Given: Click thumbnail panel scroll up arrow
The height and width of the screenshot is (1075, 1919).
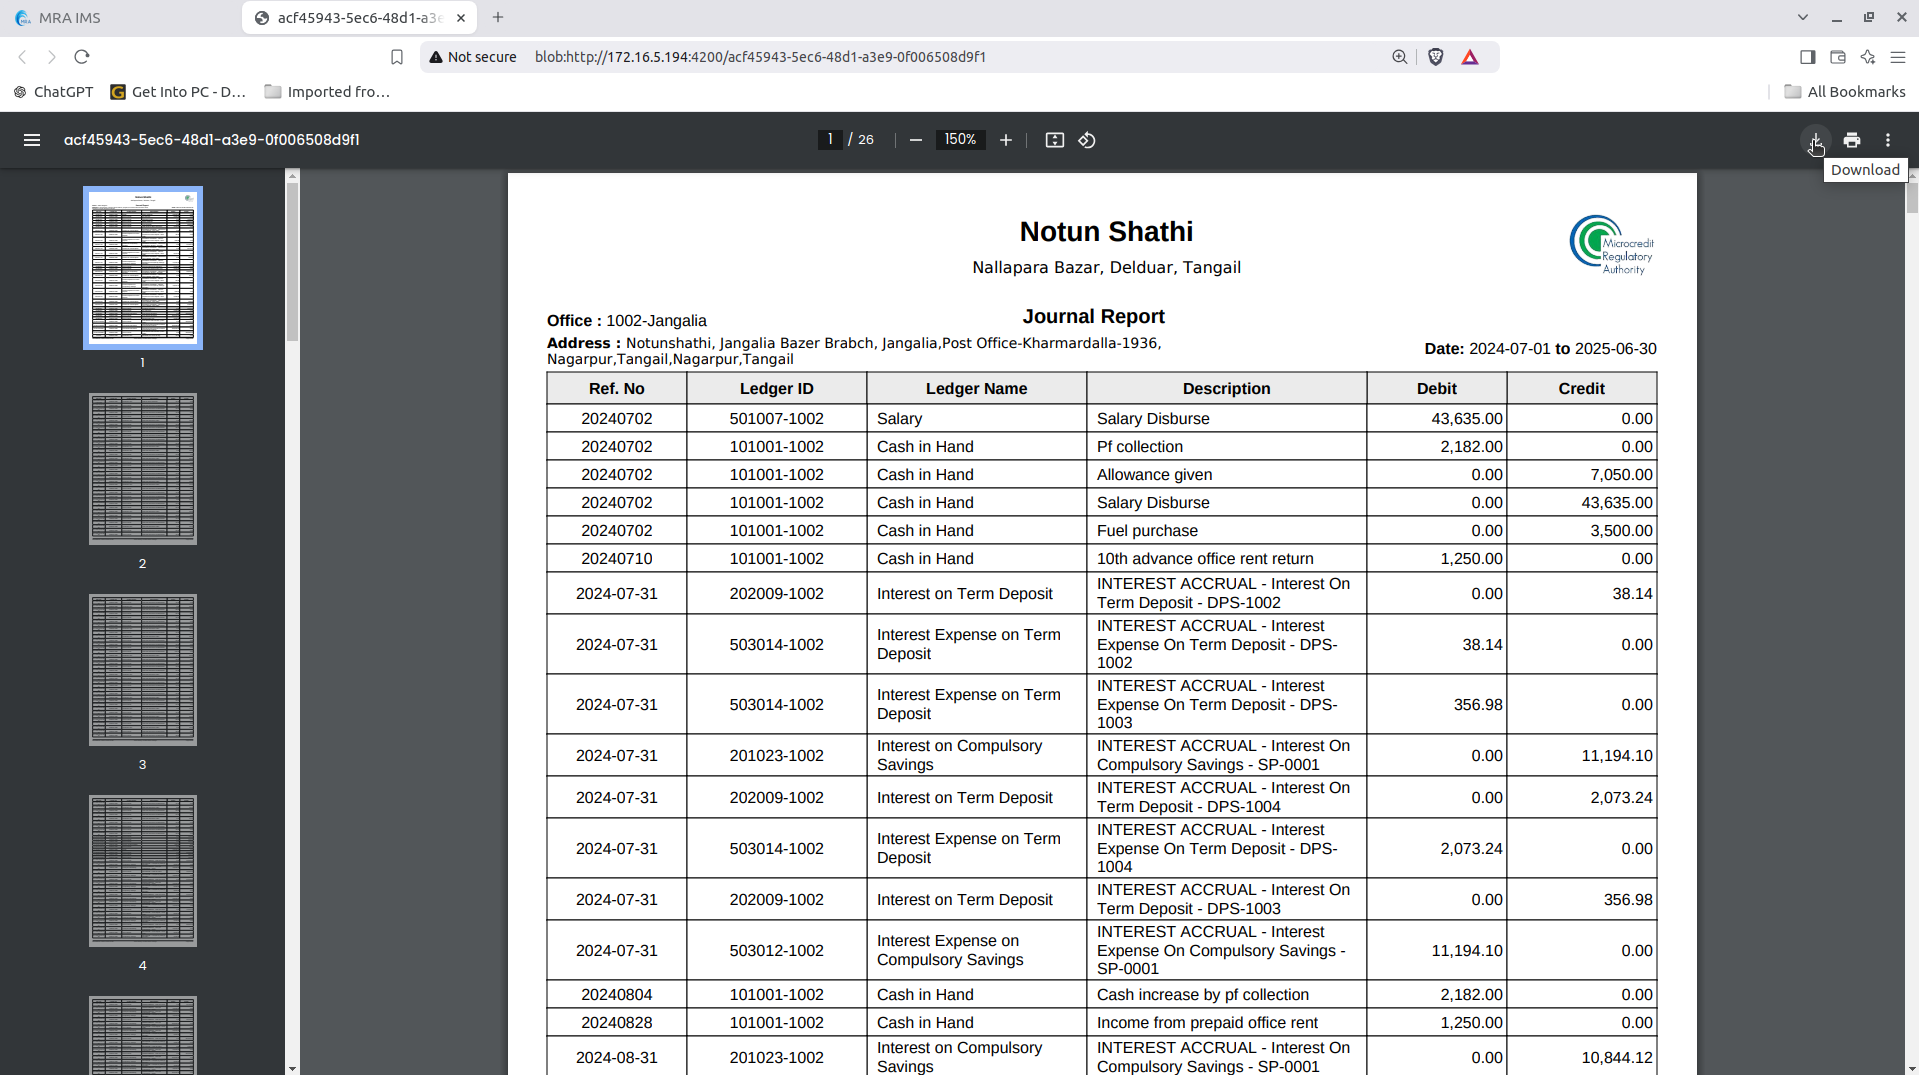Looking at the screenshot, I should click(292, 176).
